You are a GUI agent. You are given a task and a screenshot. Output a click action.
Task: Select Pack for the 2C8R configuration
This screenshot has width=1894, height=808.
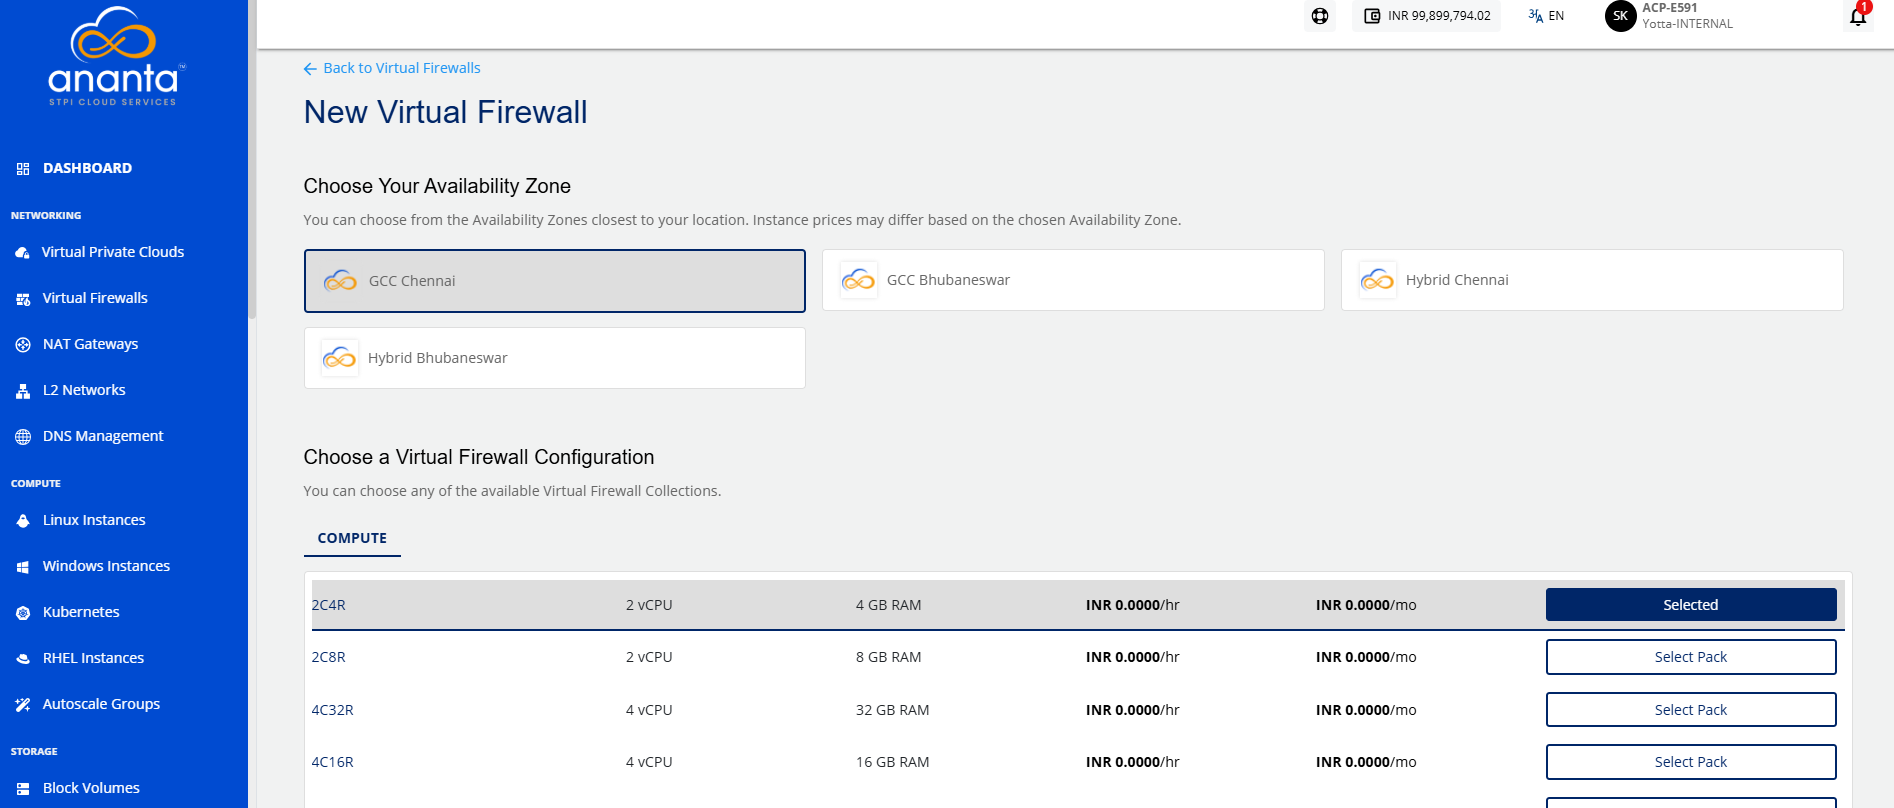click(x=1691, y=657)
